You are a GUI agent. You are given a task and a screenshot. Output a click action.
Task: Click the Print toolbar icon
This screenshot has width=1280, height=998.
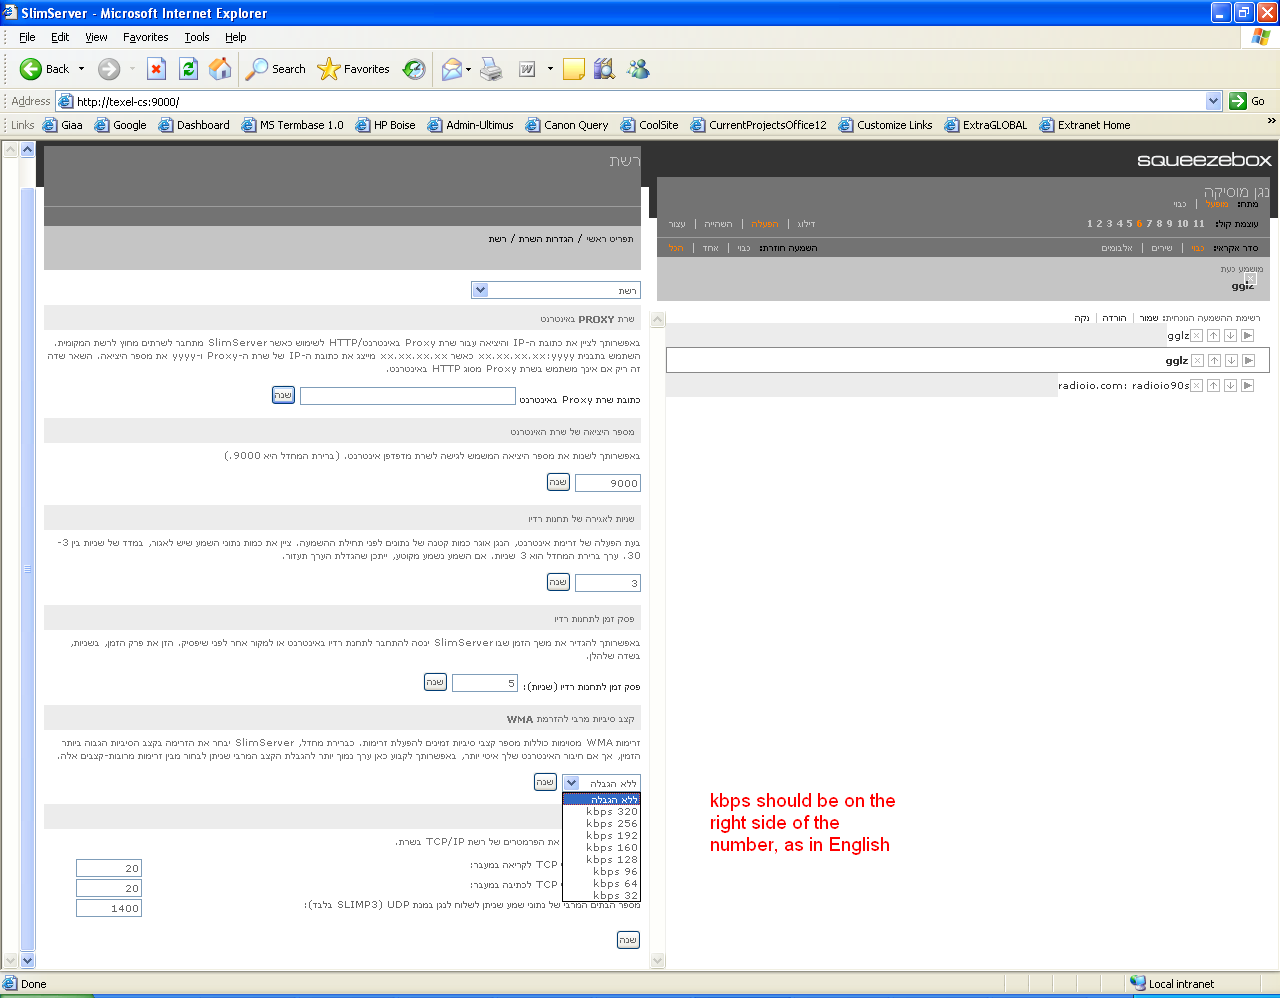(491, 68)
